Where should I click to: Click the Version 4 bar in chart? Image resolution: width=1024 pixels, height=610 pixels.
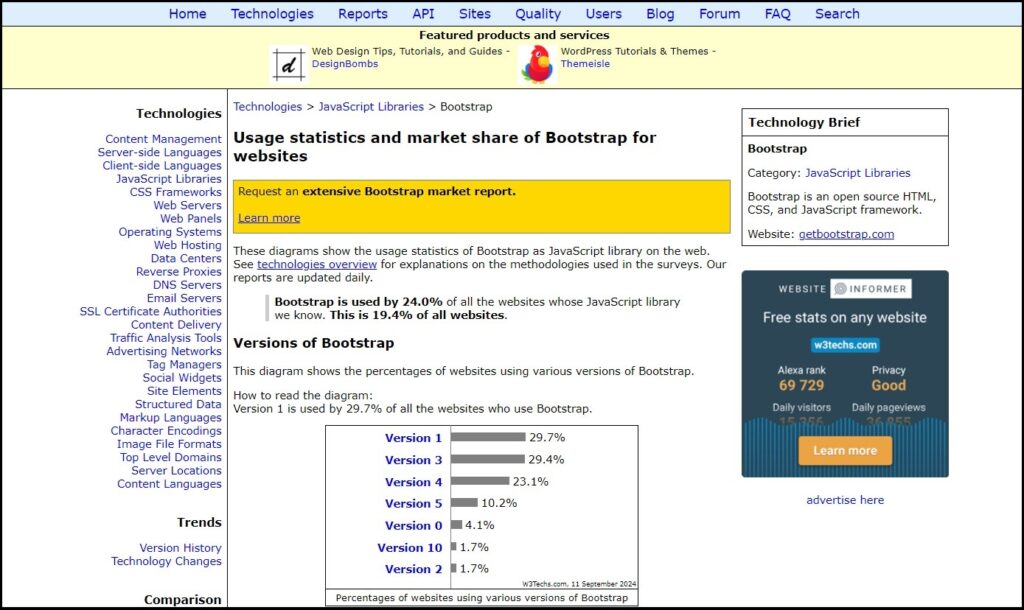[x=480, y=481]
